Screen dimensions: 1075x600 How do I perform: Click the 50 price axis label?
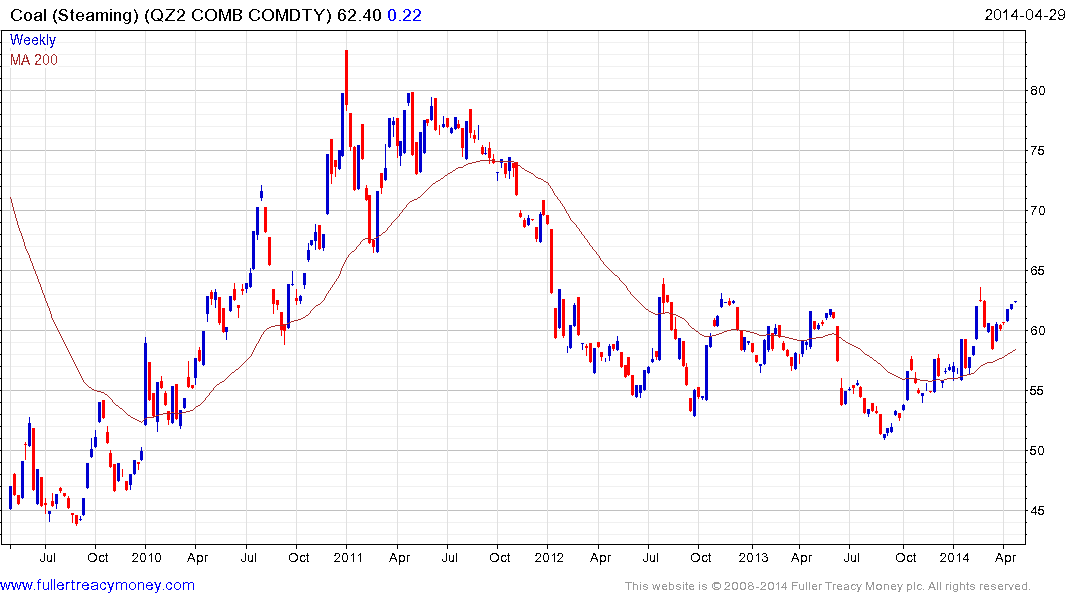tap(1037, 451)
